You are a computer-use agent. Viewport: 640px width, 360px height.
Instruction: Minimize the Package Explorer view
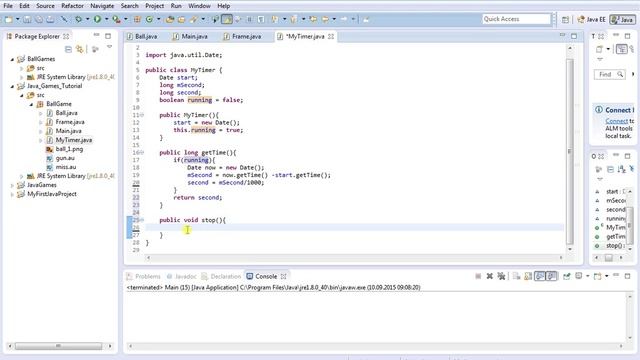tap(96, 36)
